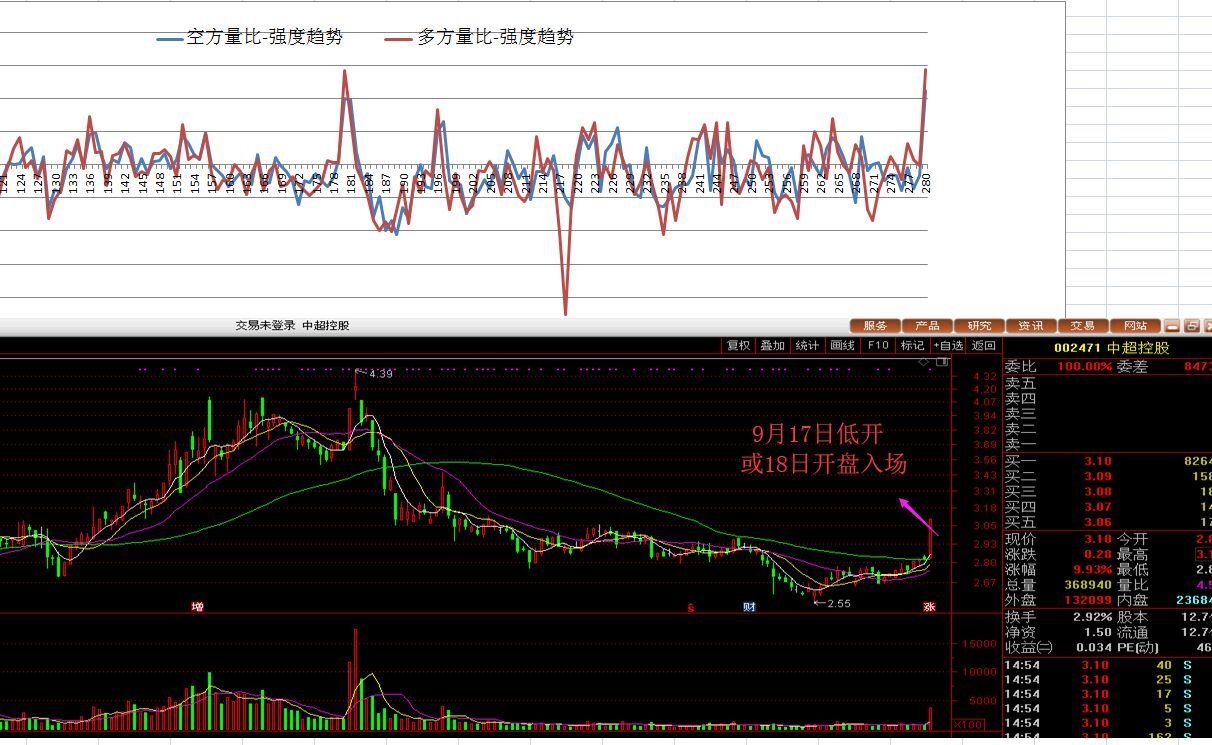Click the small window icon above the price axis

coord(942,362)
